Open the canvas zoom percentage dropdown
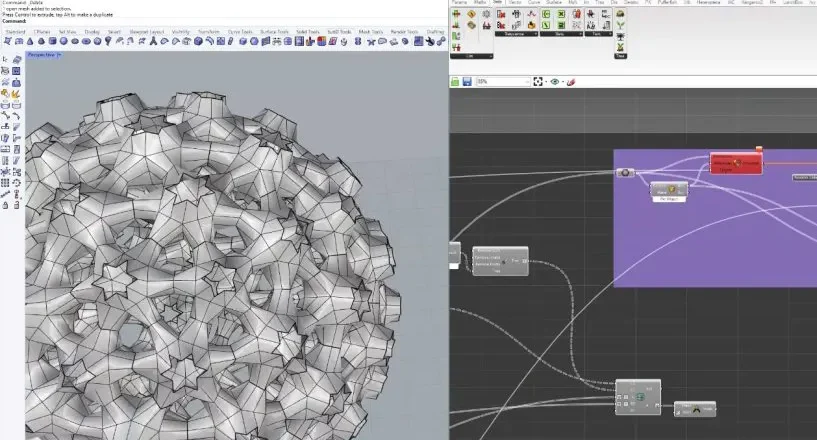This screenshot has height=440, width=817. click(x=501, y=81)
